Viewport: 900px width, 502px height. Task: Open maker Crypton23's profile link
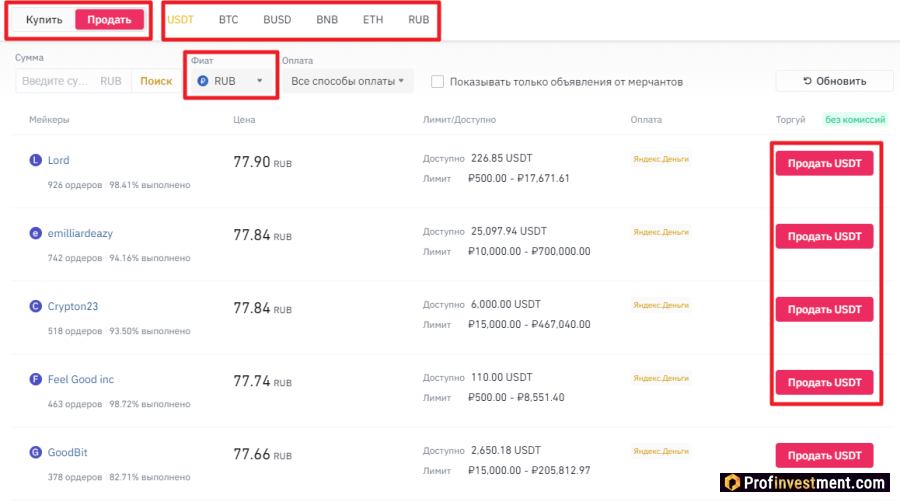[73, 306]
